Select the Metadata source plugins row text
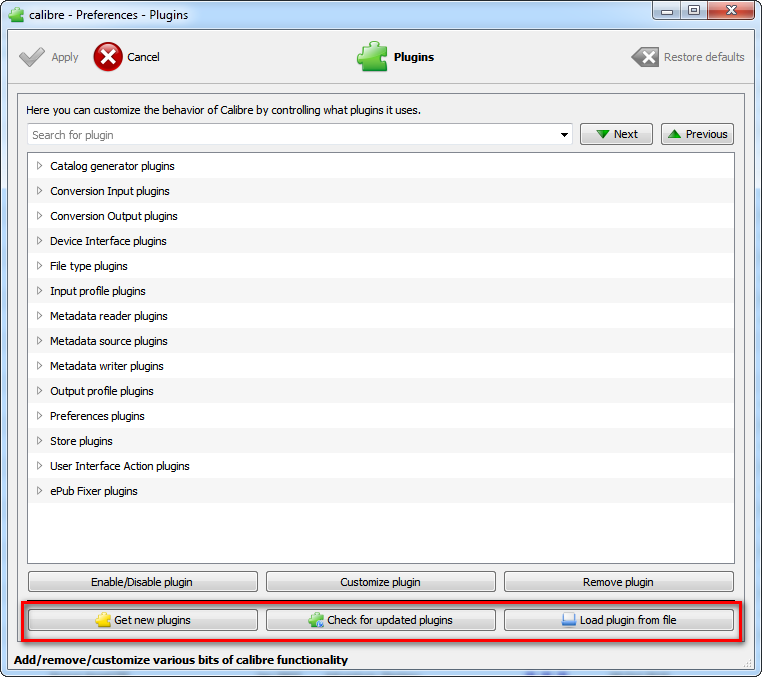 (109, 341)
